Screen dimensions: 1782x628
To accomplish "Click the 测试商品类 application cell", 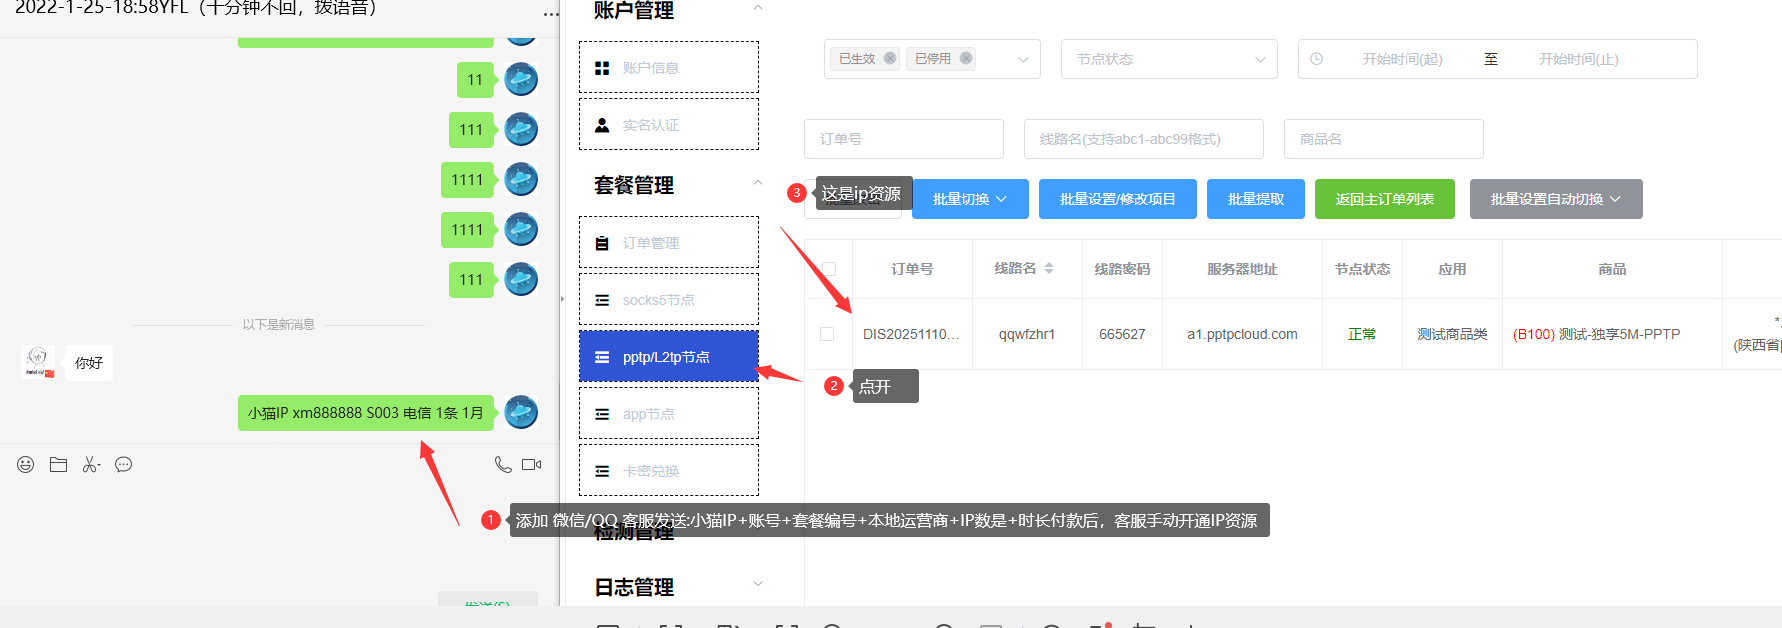I will (1452, 334).
